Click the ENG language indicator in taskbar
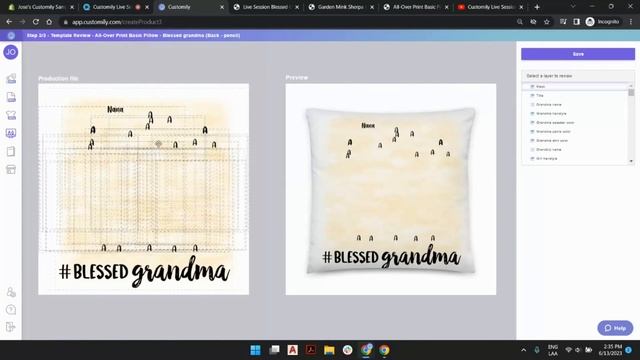Screen dimensions: 640x360 [x=553, y=350]
